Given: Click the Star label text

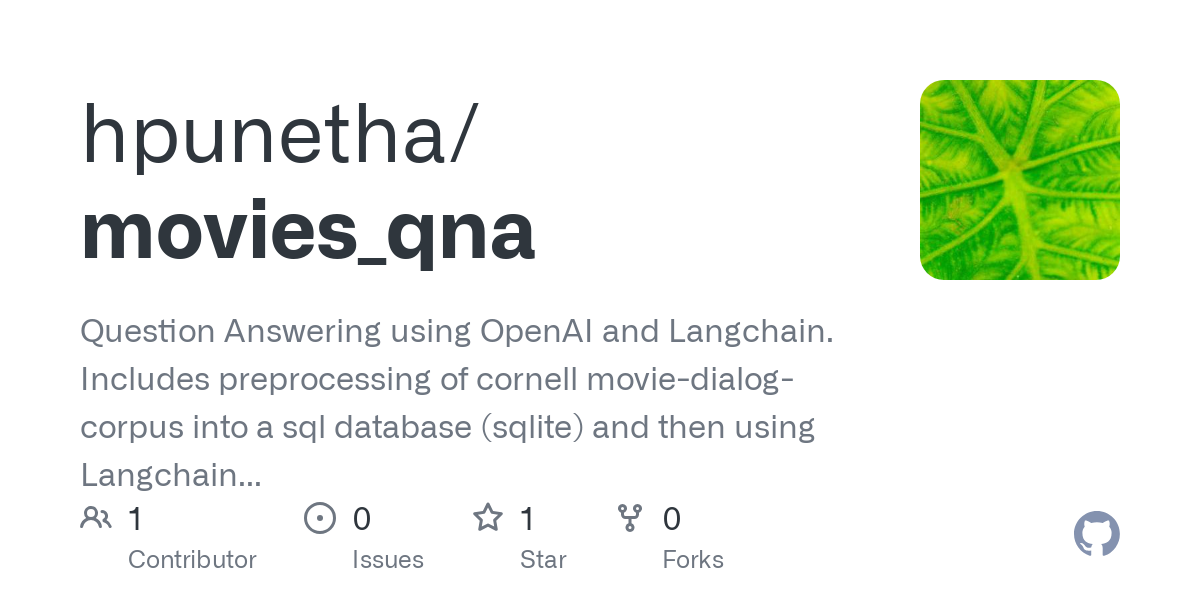Looking at the screenshot, I should click(543, 560).
